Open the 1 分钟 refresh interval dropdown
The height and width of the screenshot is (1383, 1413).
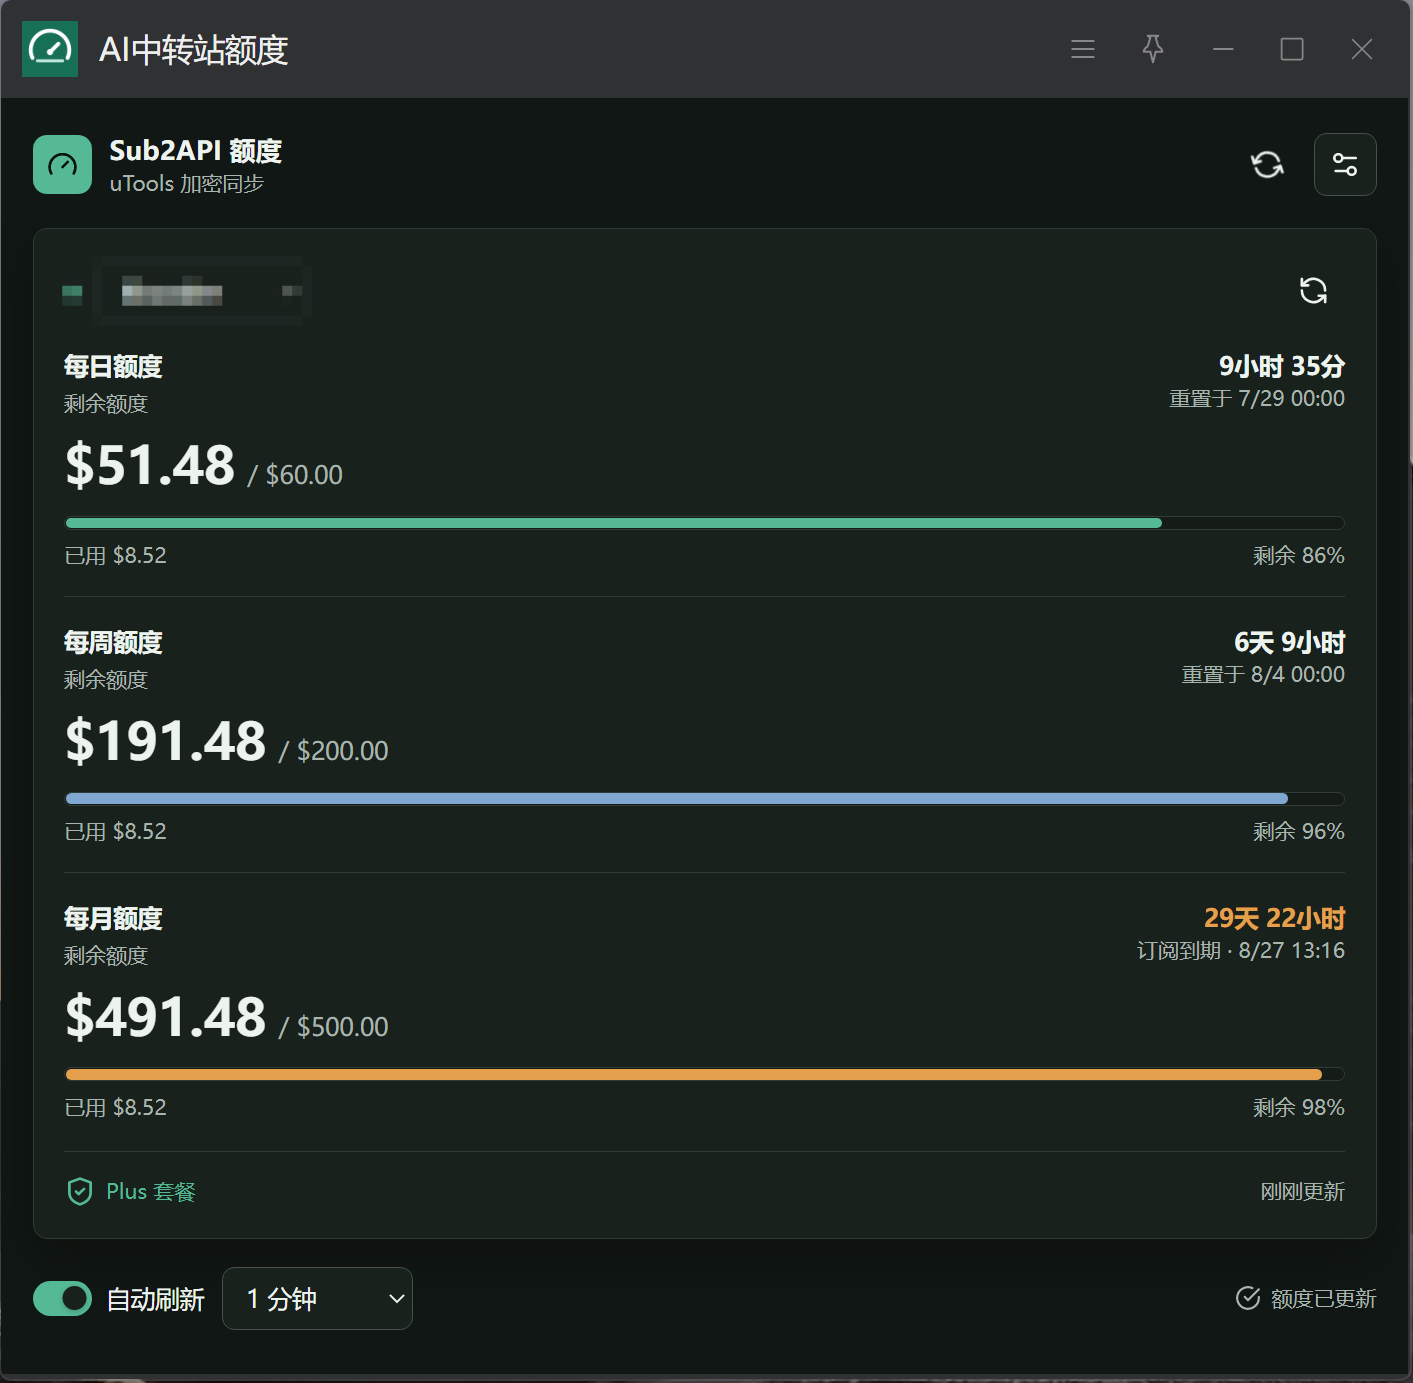[x=317, y=1299]
